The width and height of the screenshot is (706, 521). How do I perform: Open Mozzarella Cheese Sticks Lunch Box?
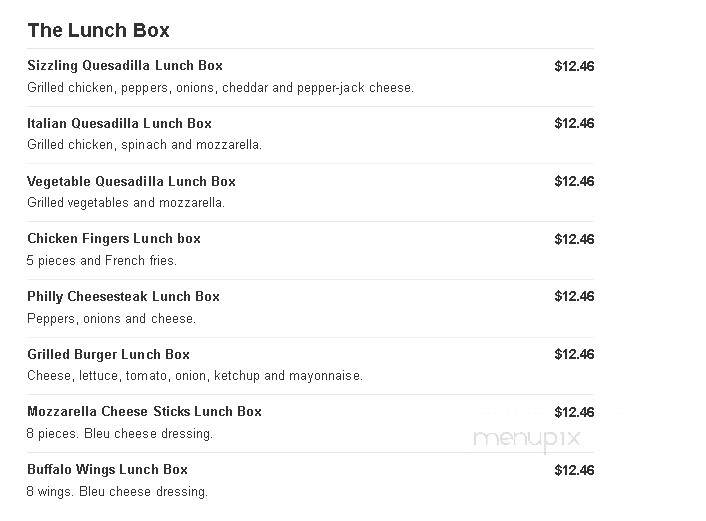point(144,412)
